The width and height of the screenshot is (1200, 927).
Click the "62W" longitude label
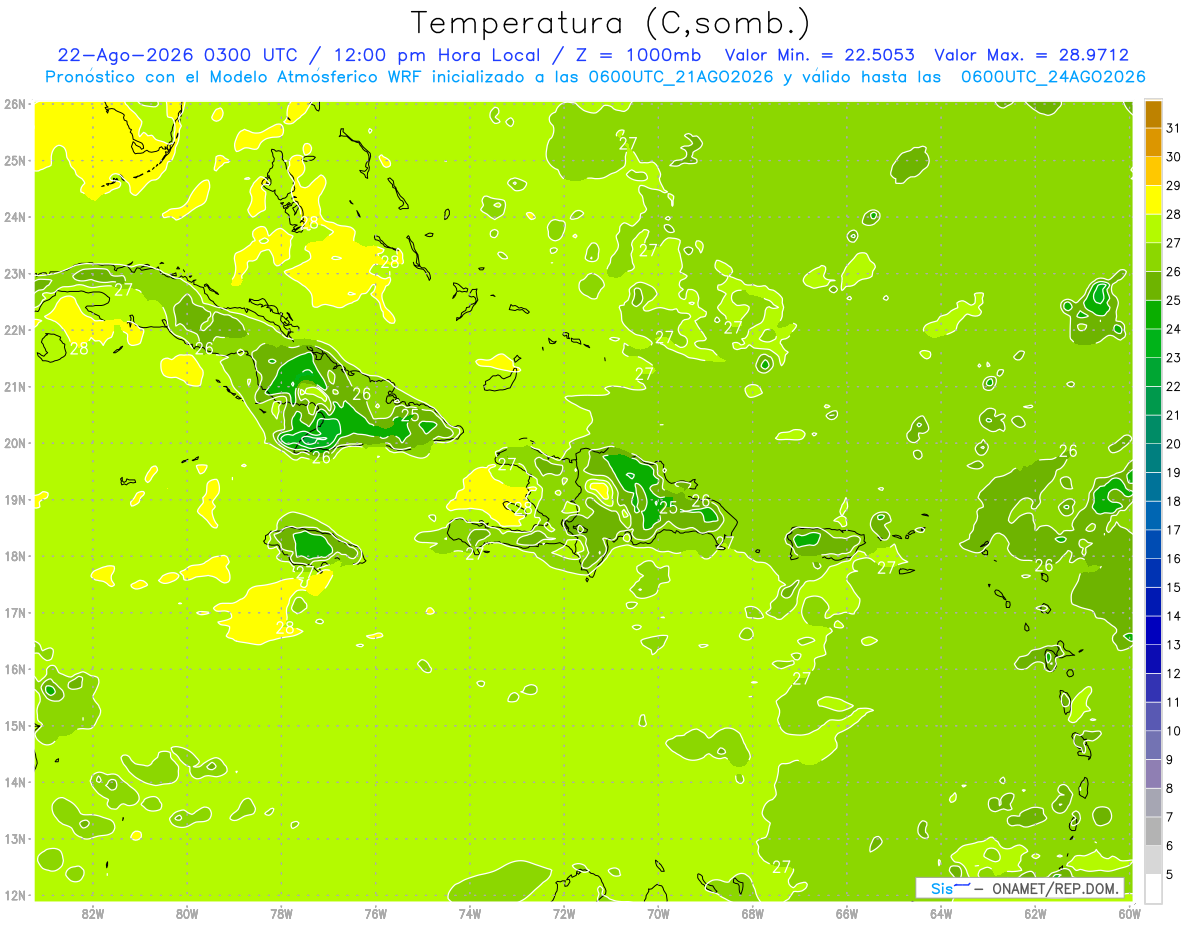1036,913
